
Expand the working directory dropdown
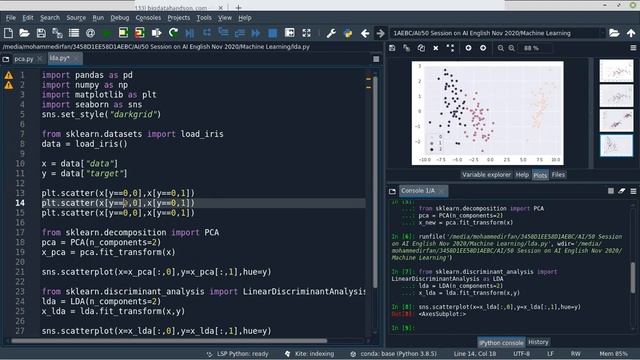(602, 33)
